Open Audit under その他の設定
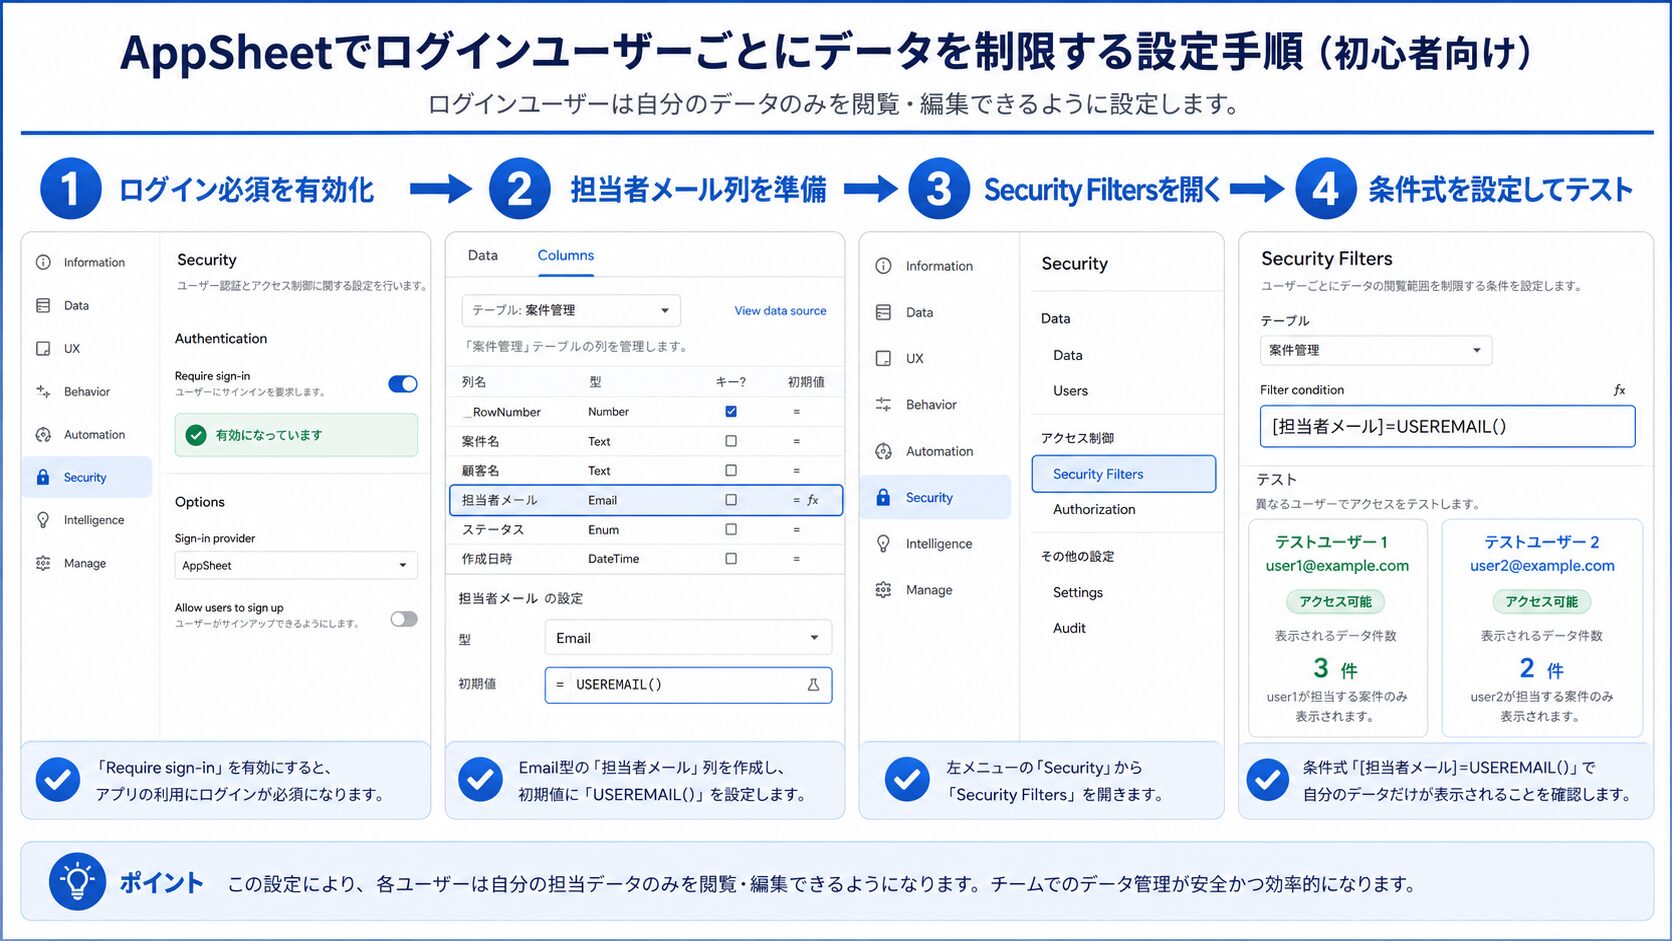 coord(1069,628)
